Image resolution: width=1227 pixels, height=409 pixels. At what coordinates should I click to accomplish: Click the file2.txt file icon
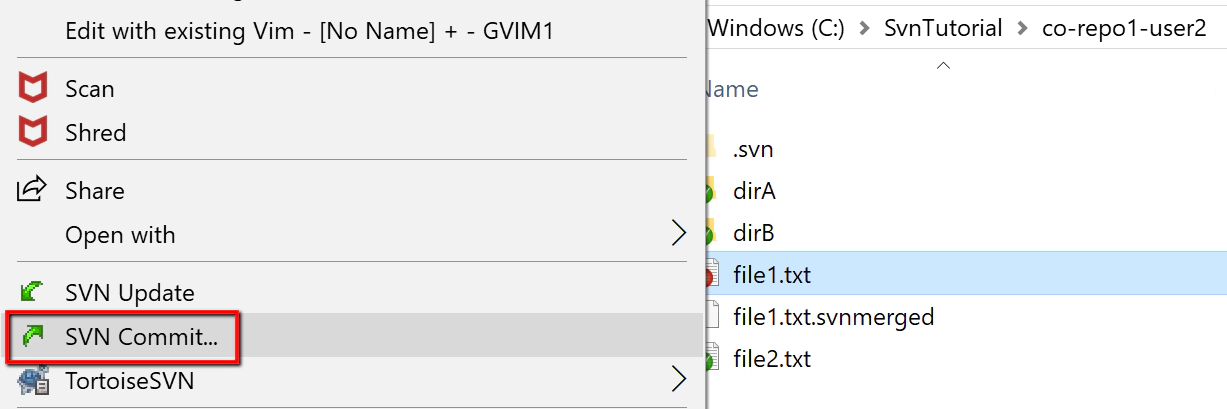[711, 358]
